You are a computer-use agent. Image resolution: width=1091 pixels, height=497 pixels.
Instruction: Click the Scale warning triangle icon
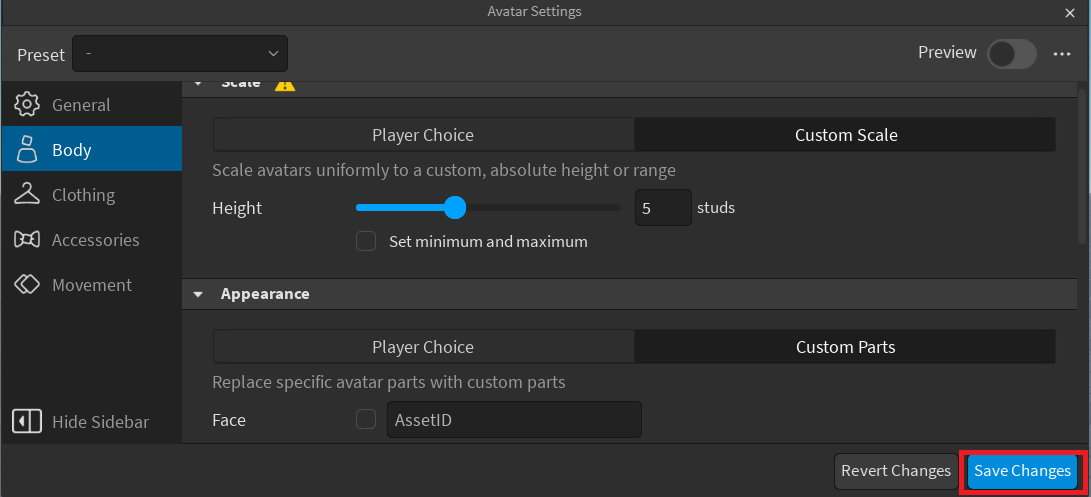pos(285,84)
